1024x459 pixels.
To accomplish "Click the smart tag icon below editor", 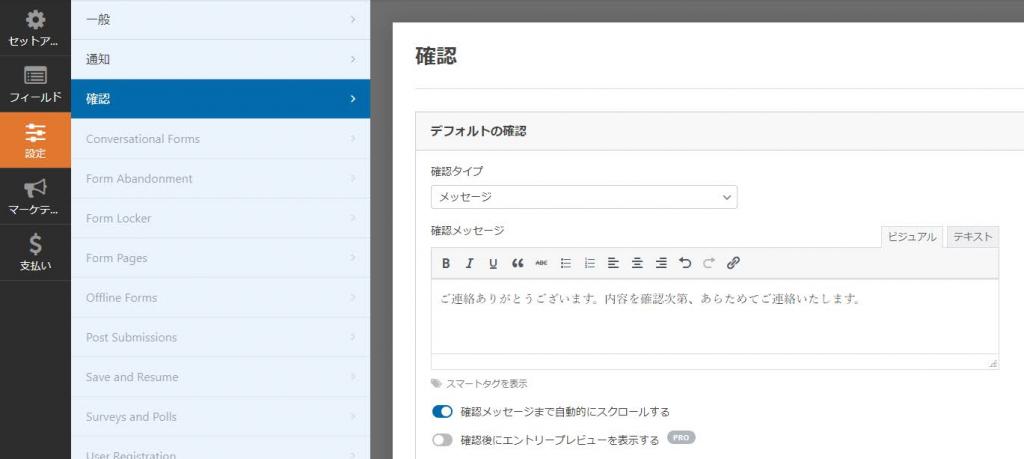I will click(436, 383).
